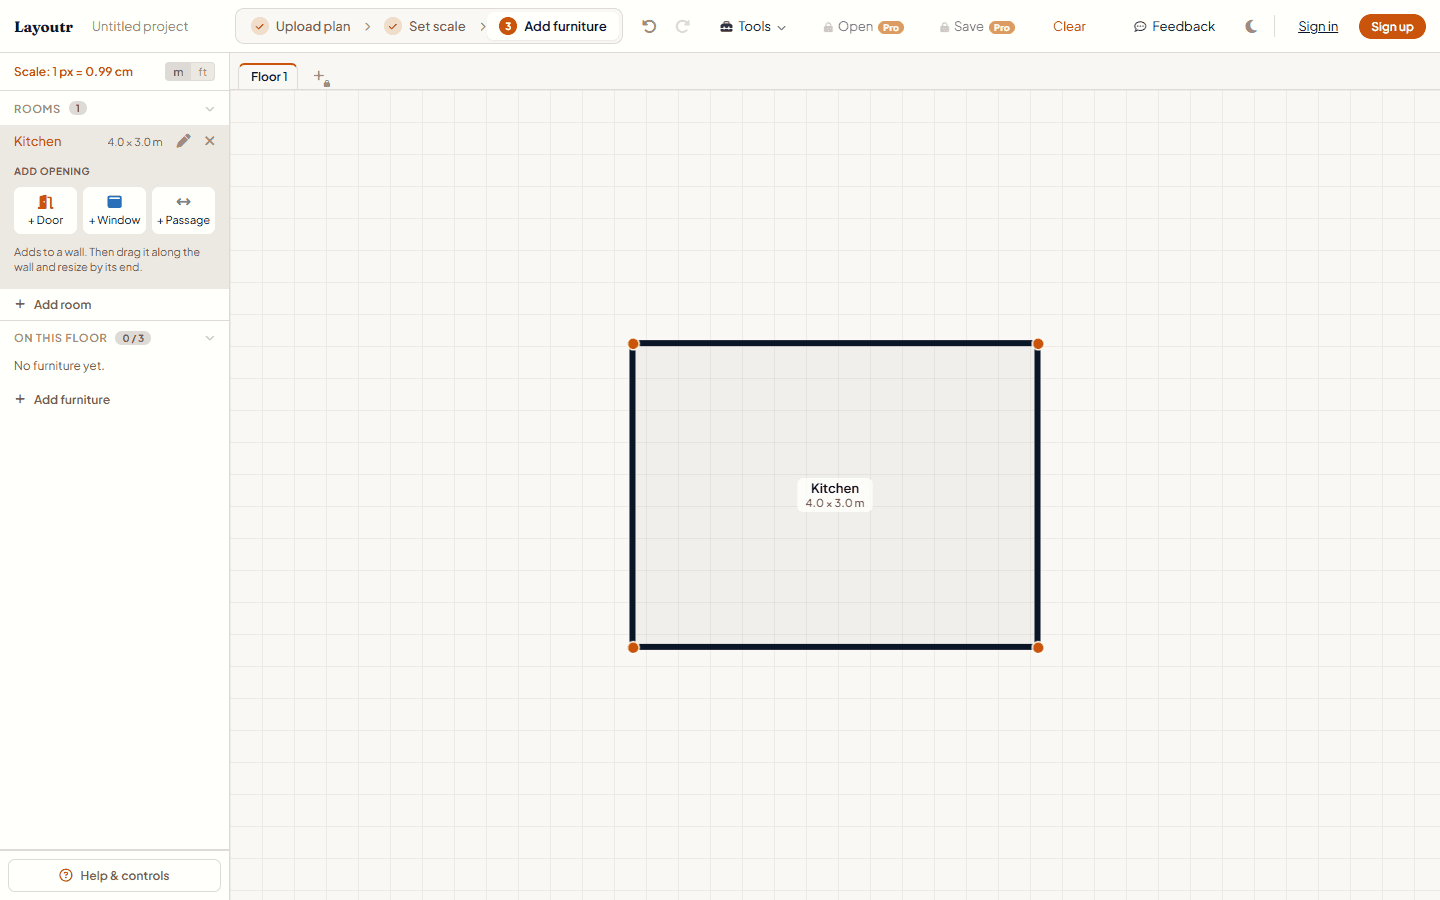Screen dimensions: 1440x900
Task: Select the Floor 1 tab
Action: (x=268, y=76)
